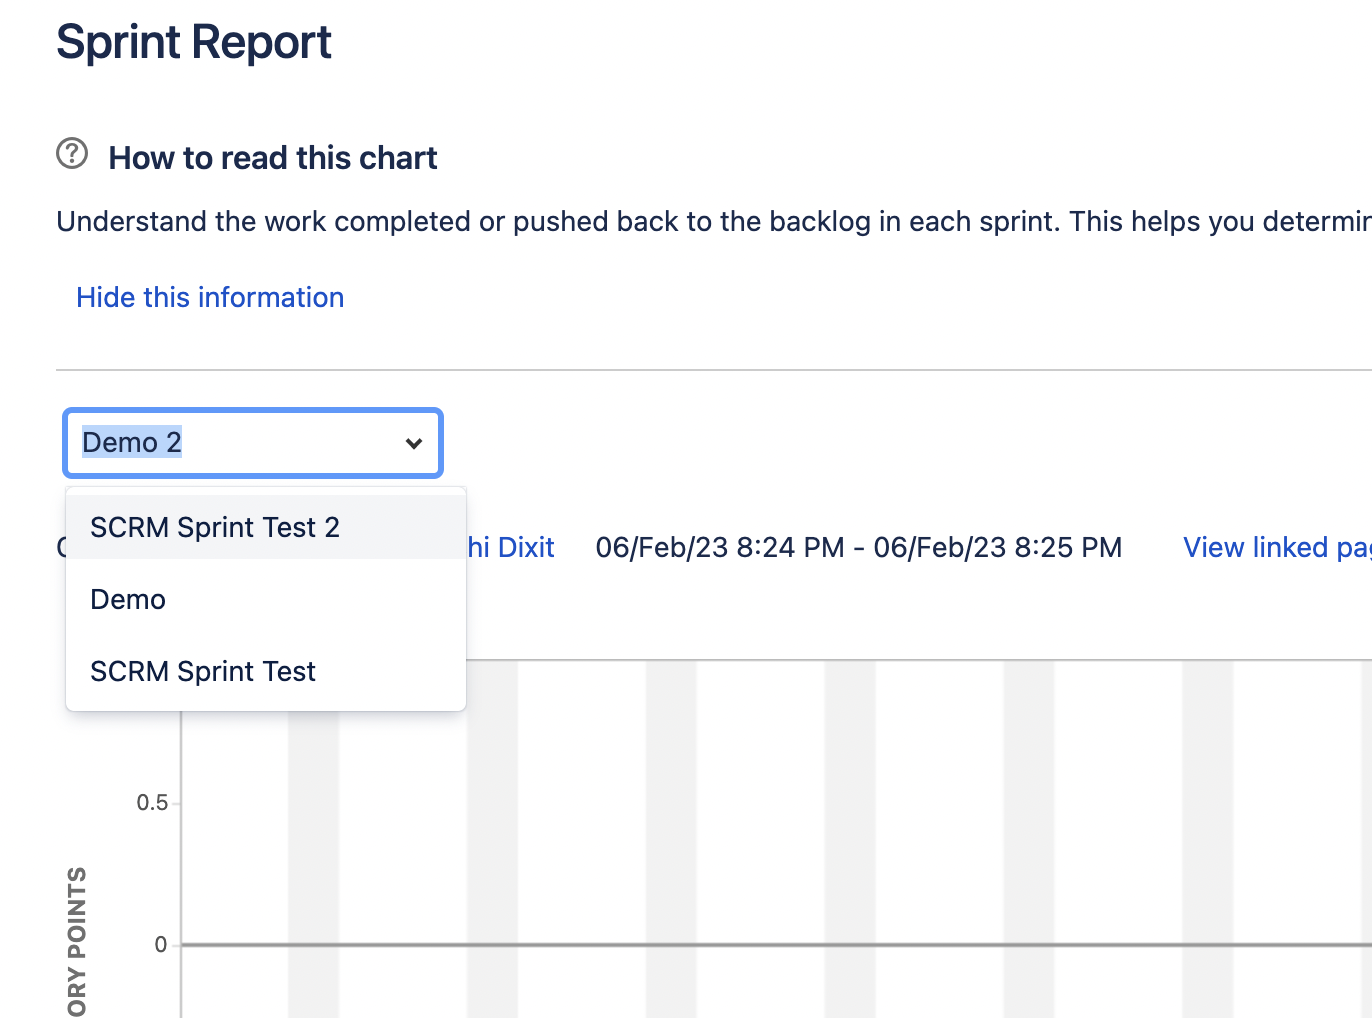Hide the chart explanation information
1372x1018 pixels.
[209, 297]
